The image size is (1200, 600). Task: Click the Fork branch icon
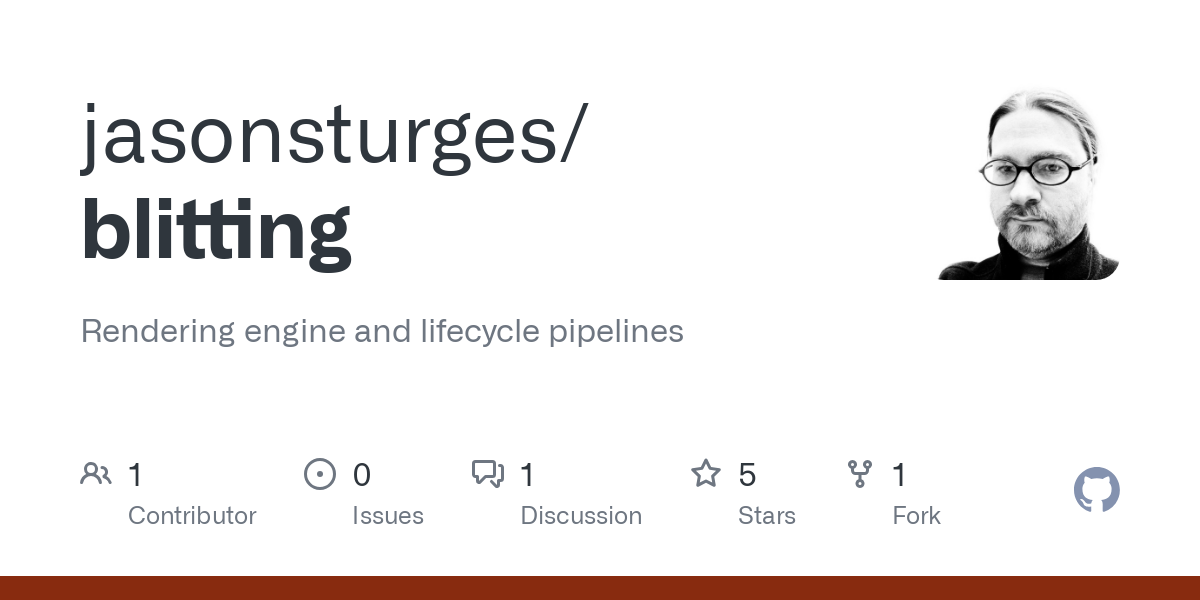point(860,474)
